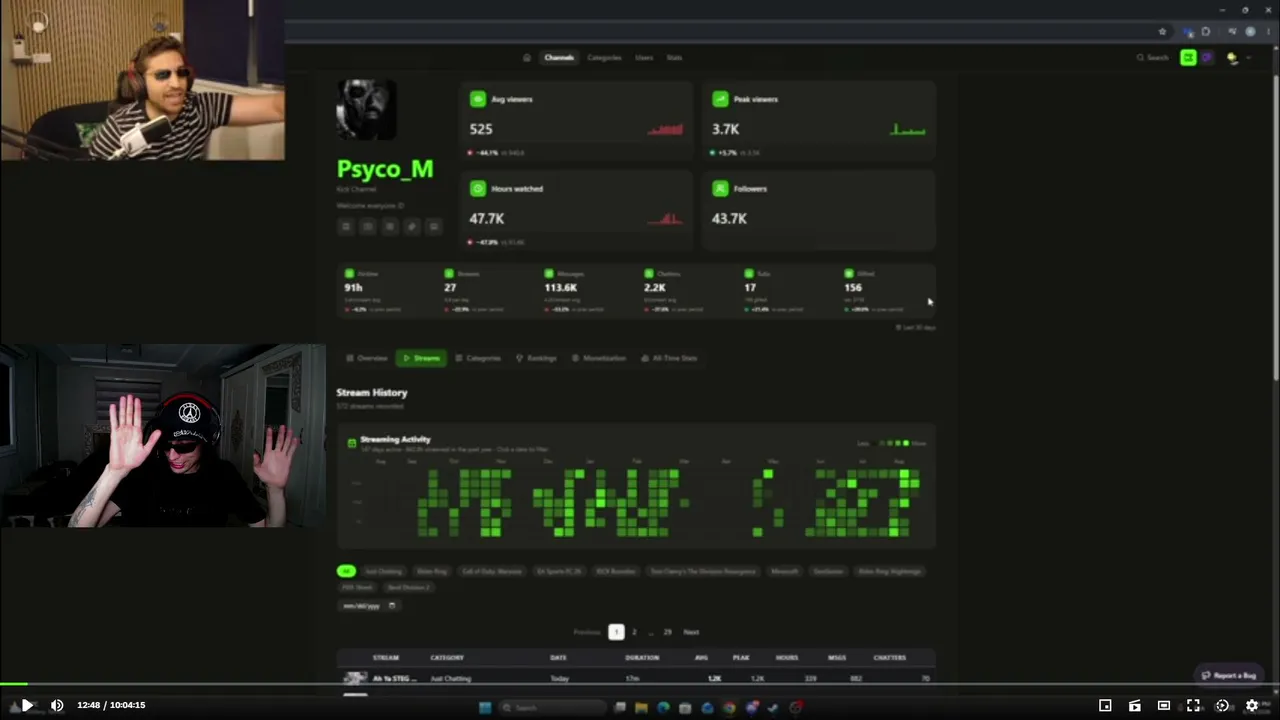Filter streams by Minecraft chip
Image resolution: width=1280 pixels, height=720 pixels.
(x=785, y=571)
